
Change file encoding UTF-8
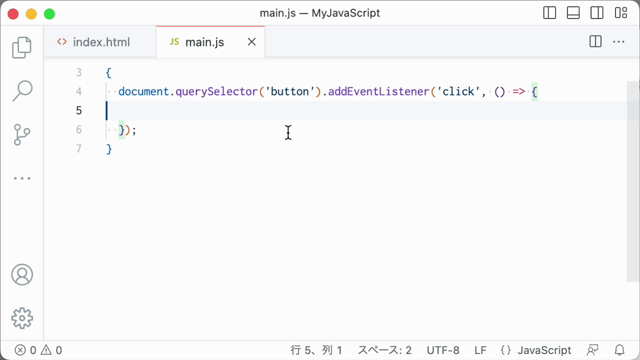point(443,350)
